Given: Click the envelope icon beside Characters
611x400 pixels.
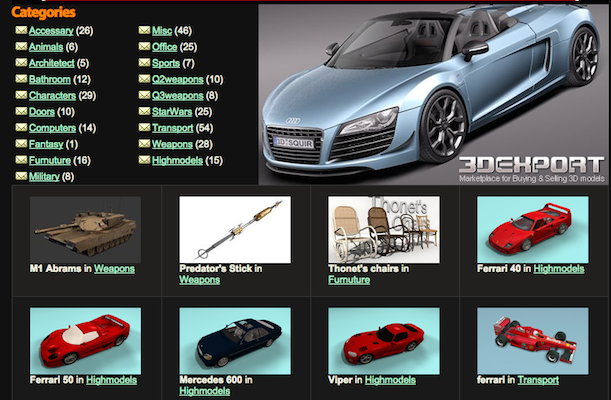Looking at the screenshot, I should click(x=21, y=95).
